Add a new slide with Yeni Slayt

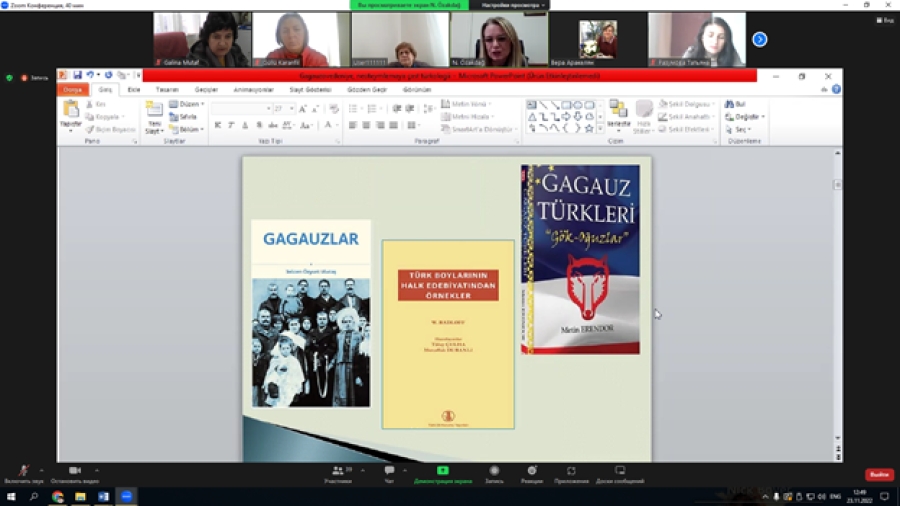tap(153, 112)
